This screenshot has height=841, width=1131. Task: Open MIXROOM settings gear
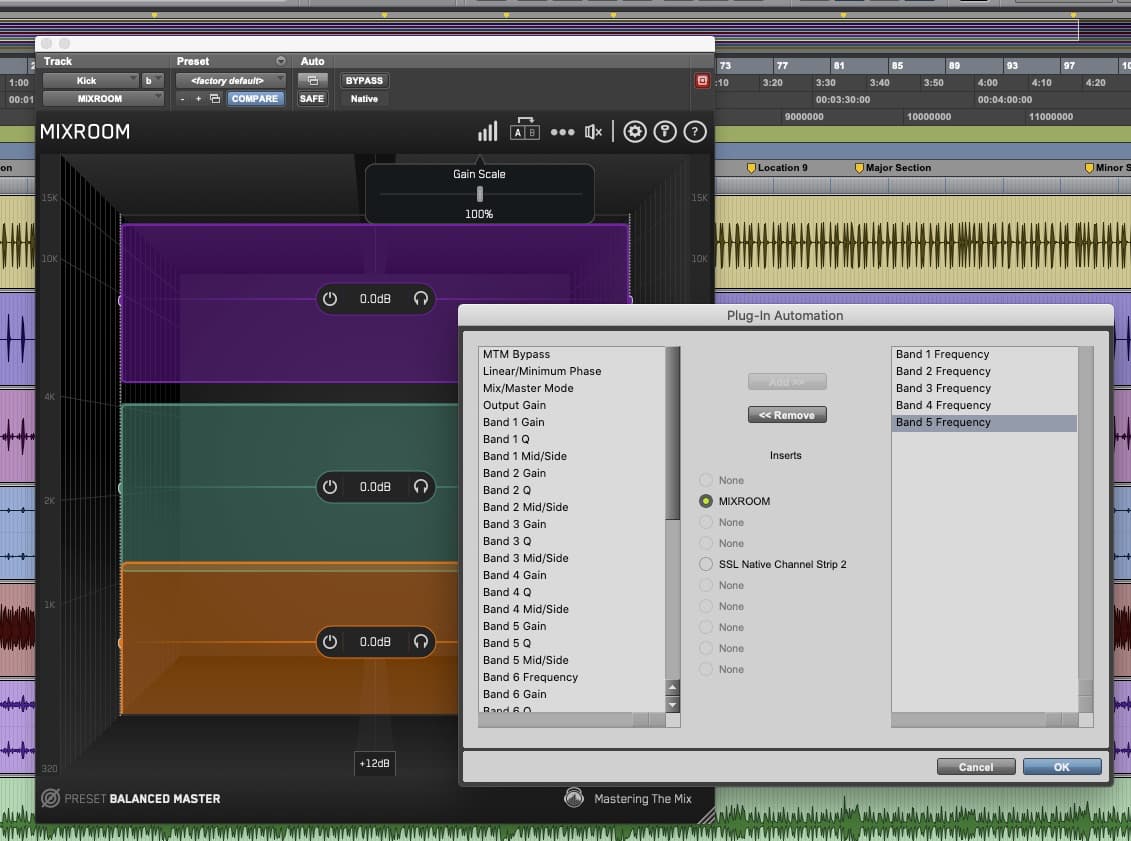coord(635,132)
